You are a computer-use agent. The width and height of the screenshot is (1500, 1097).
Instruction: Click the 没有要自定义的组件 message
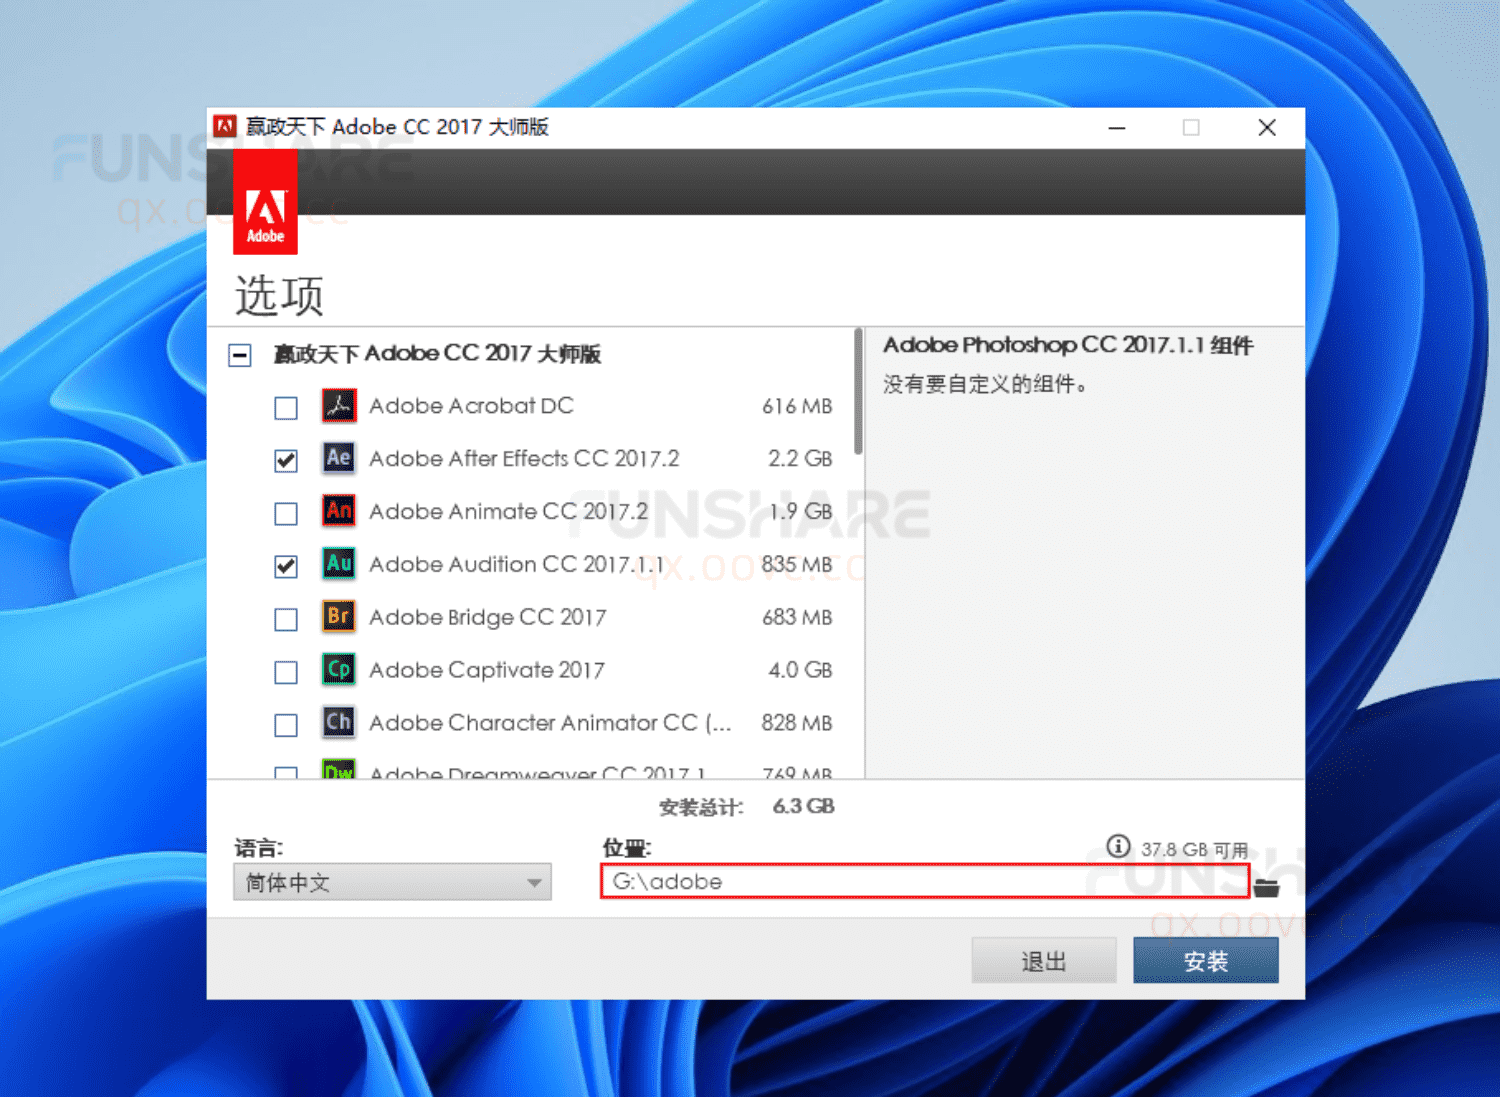coord(985,384)
